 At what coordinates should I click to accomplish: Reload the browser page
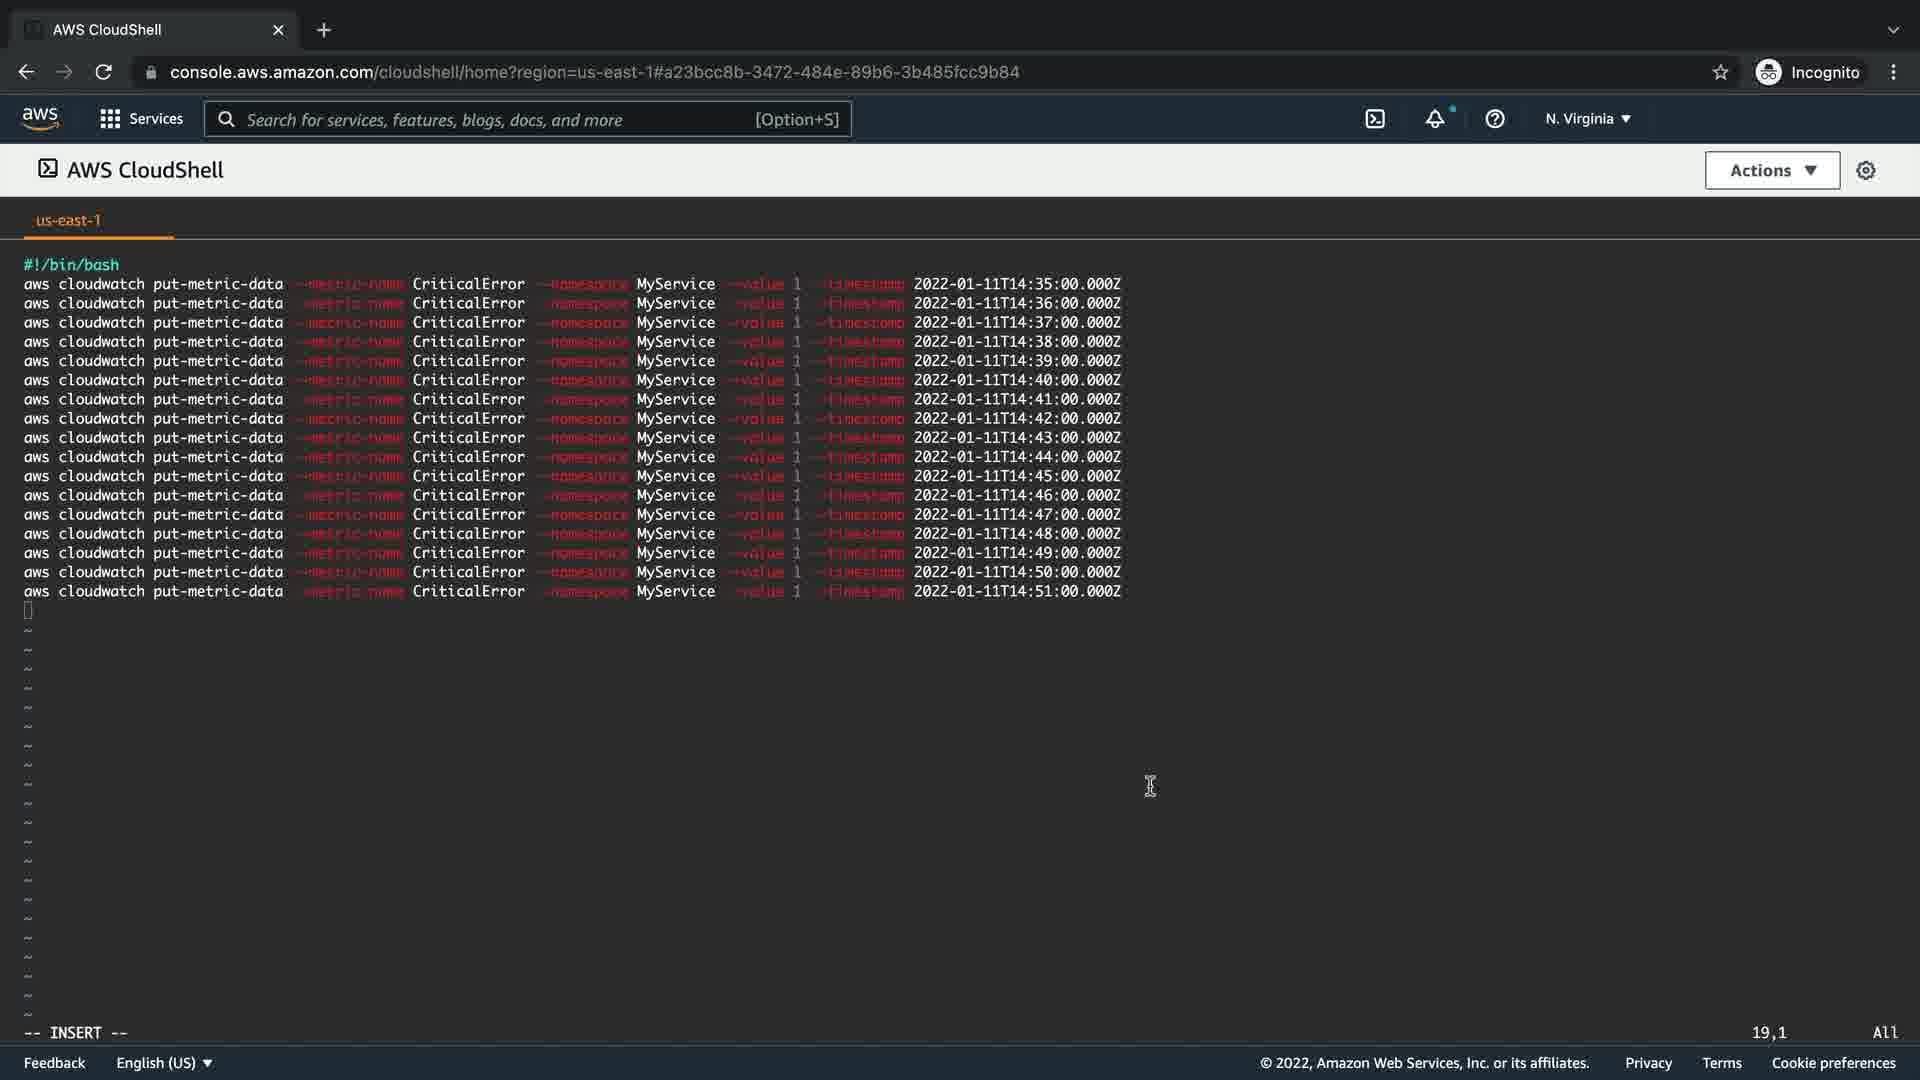[103, 72]
